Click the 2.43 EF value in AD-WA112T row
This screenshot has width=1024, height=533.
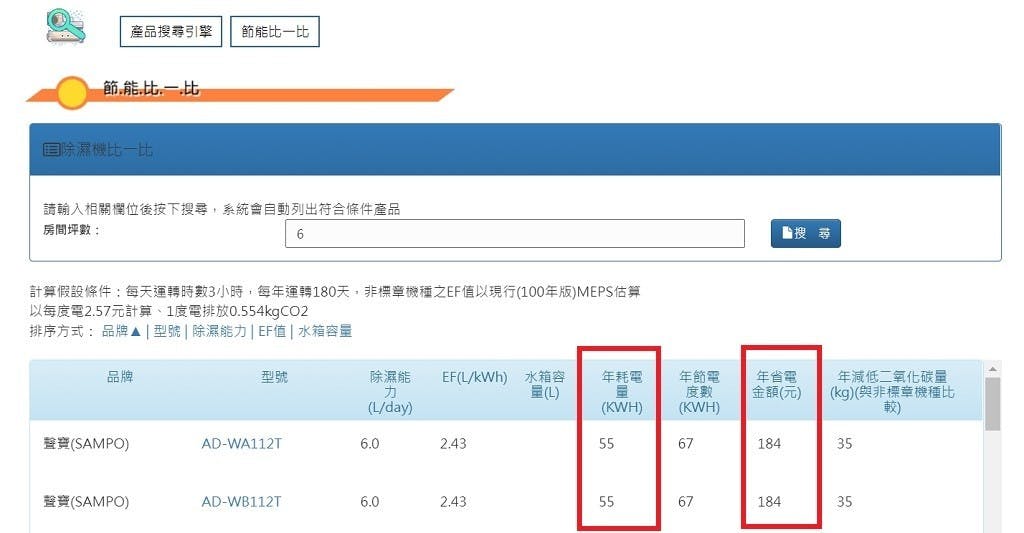pos(453,444)
